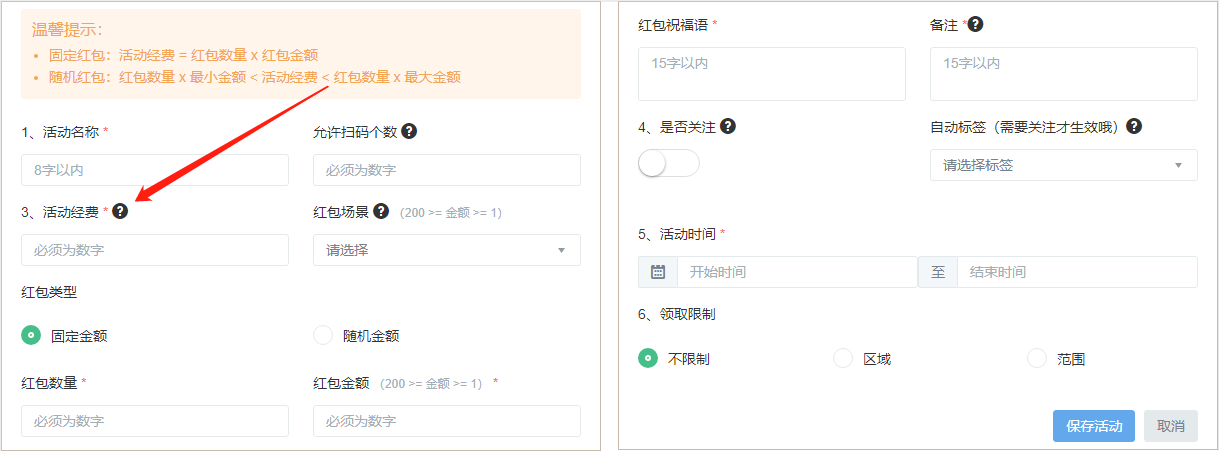Image resolution: width=1219 pixels, height=451 pixels.
Task: Open the 红包场景 dropdown
Action: 446,250
